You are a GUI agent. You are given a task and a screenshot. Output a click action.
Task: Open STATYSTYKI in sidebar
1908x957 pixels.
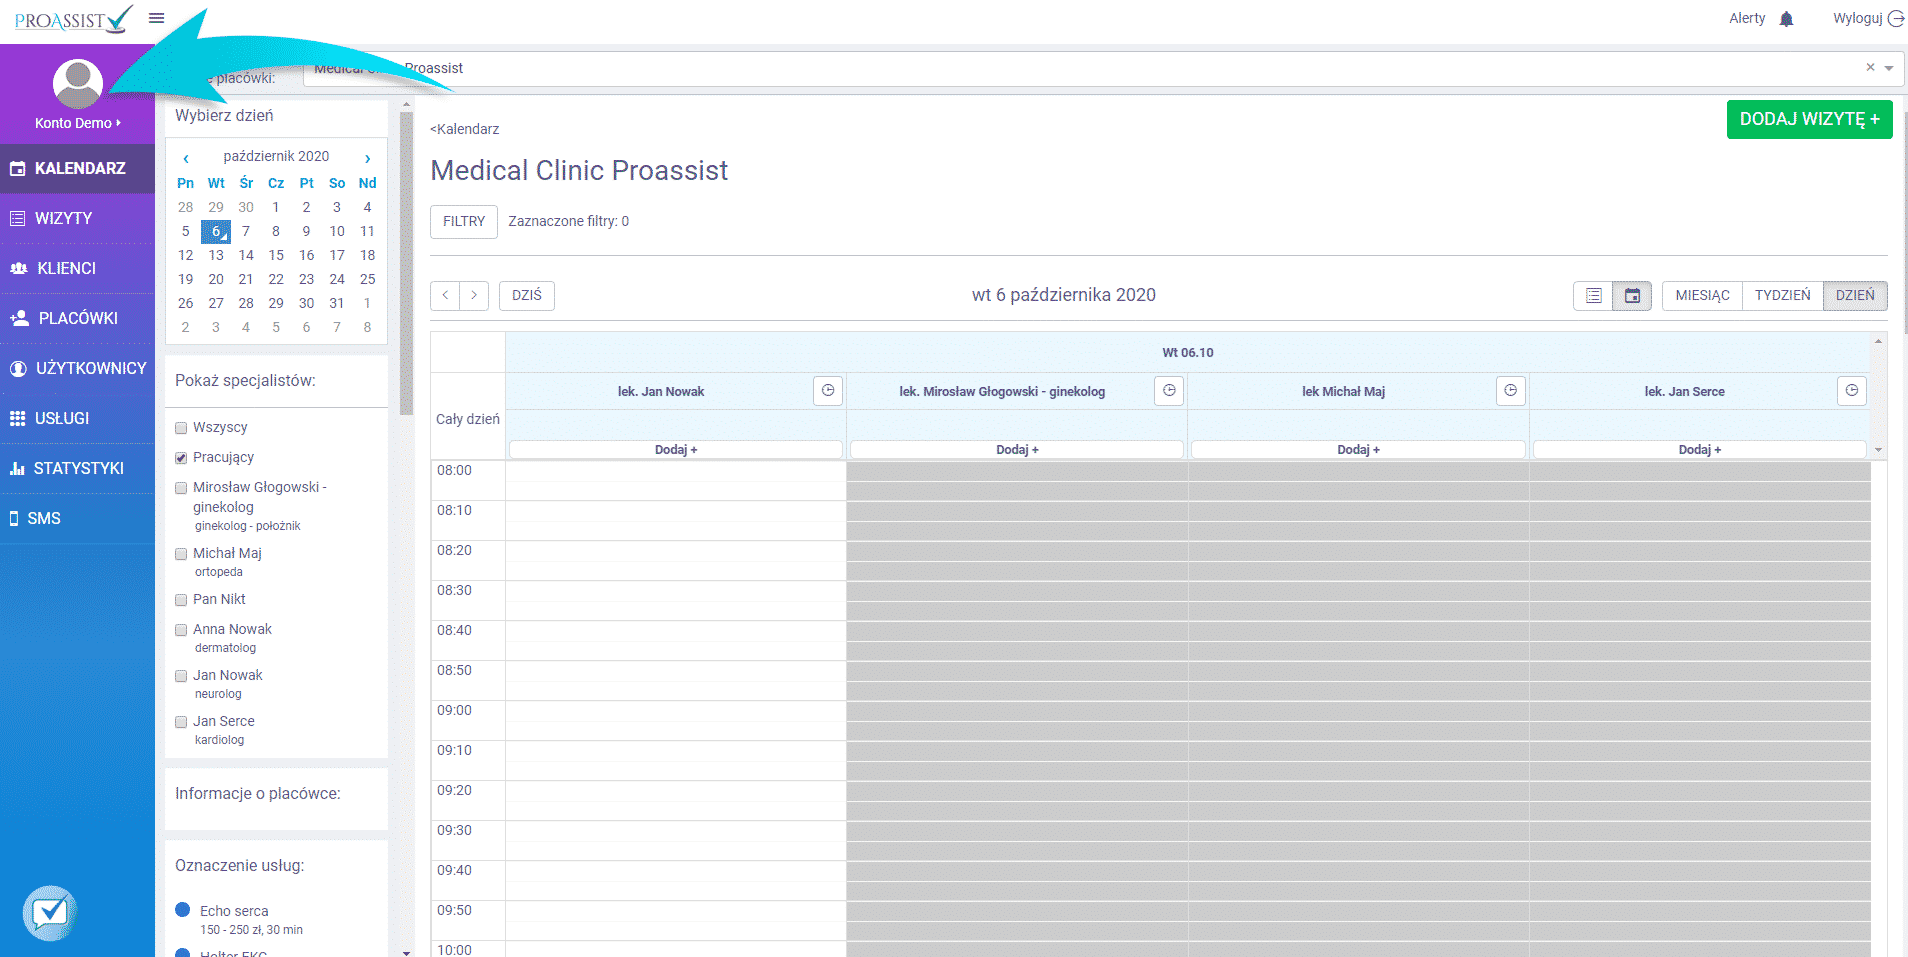point(78,468)
